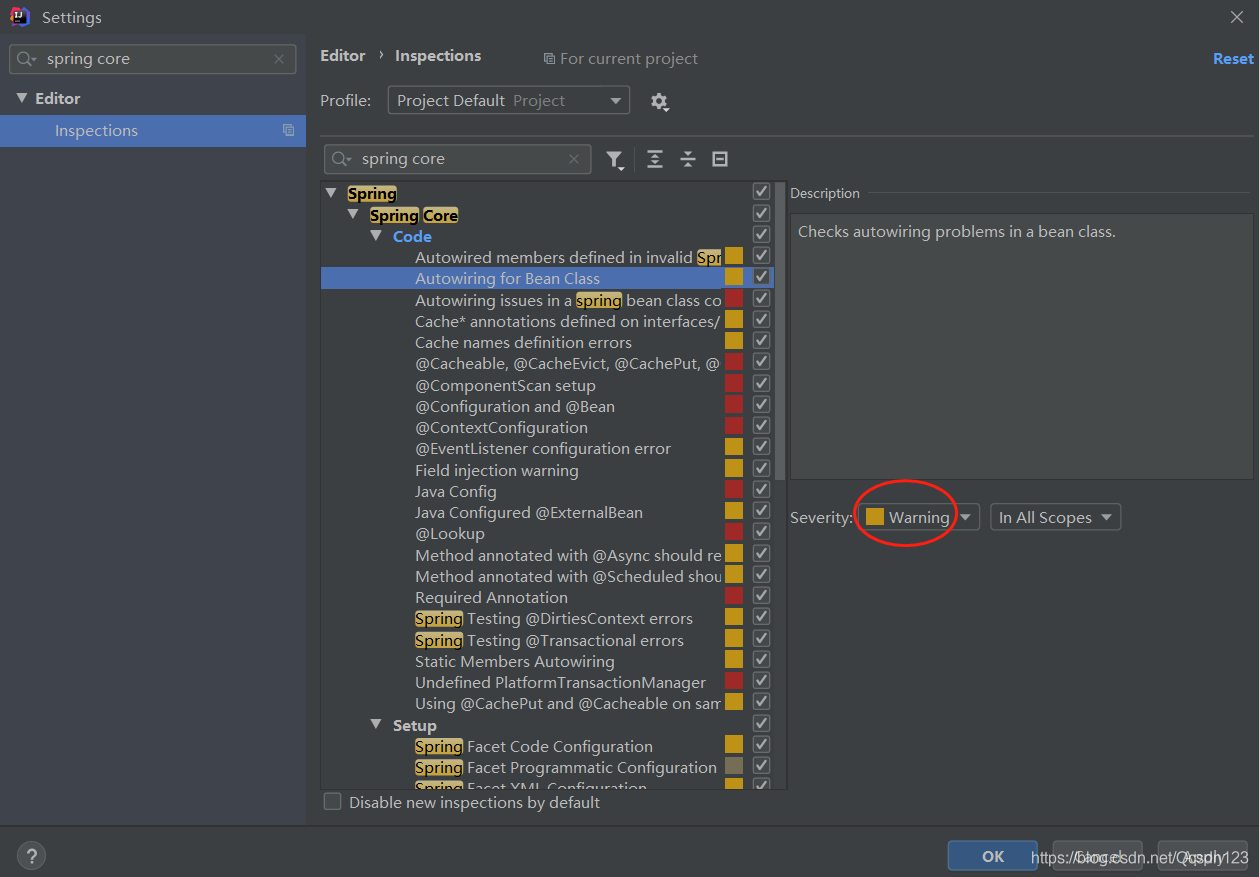The width and height of the screenshot is (1259, 877).
Task: Toggle checkbox for Java Config inspection
Action: [761, 490]
